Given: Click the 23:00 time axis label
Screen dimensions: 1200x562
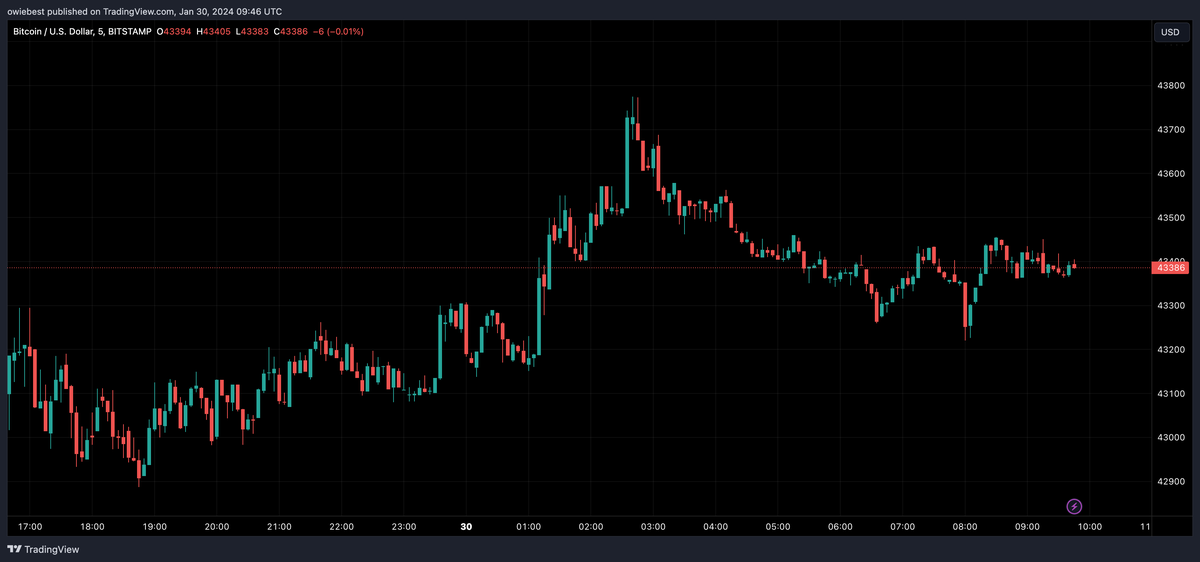Looking at the screenshot, I should pyautogui.click(x=404, y=526).
